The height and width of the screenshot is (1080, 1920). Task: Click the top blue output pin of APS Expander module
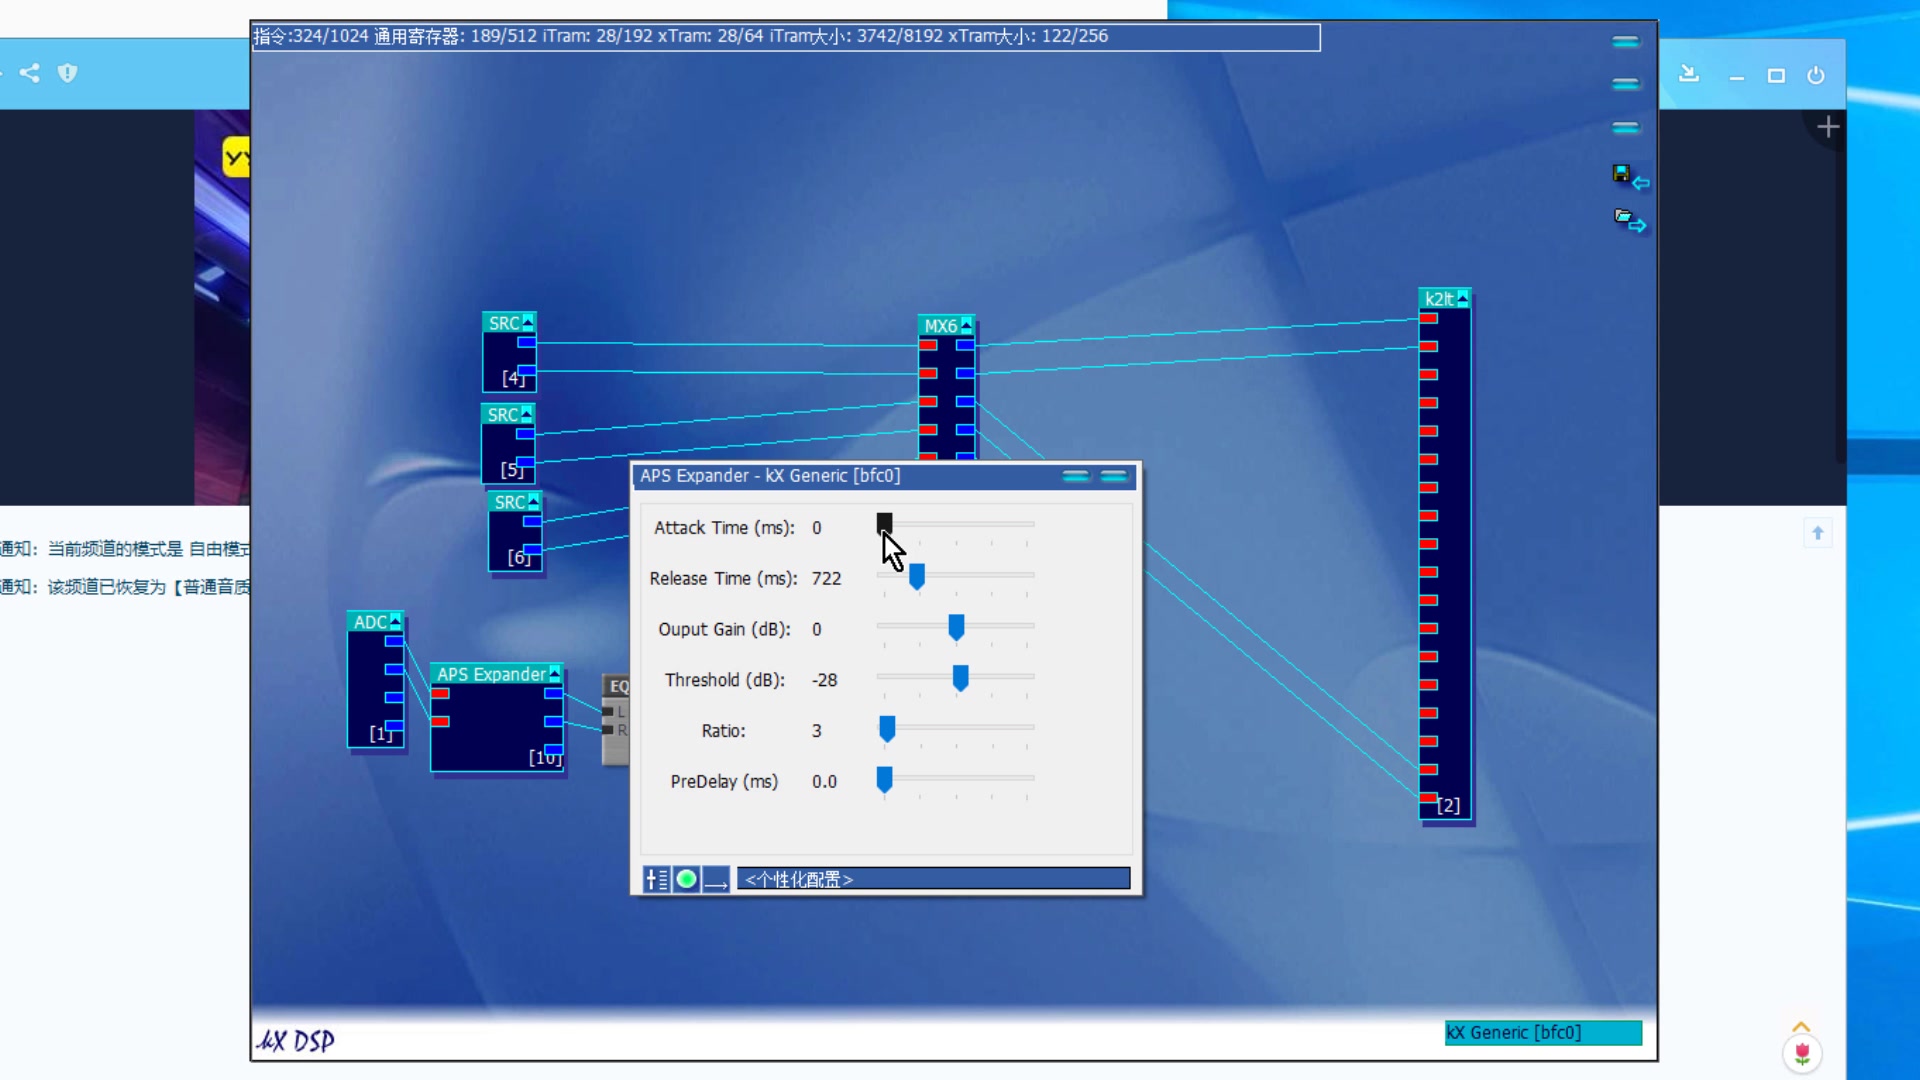553,693
